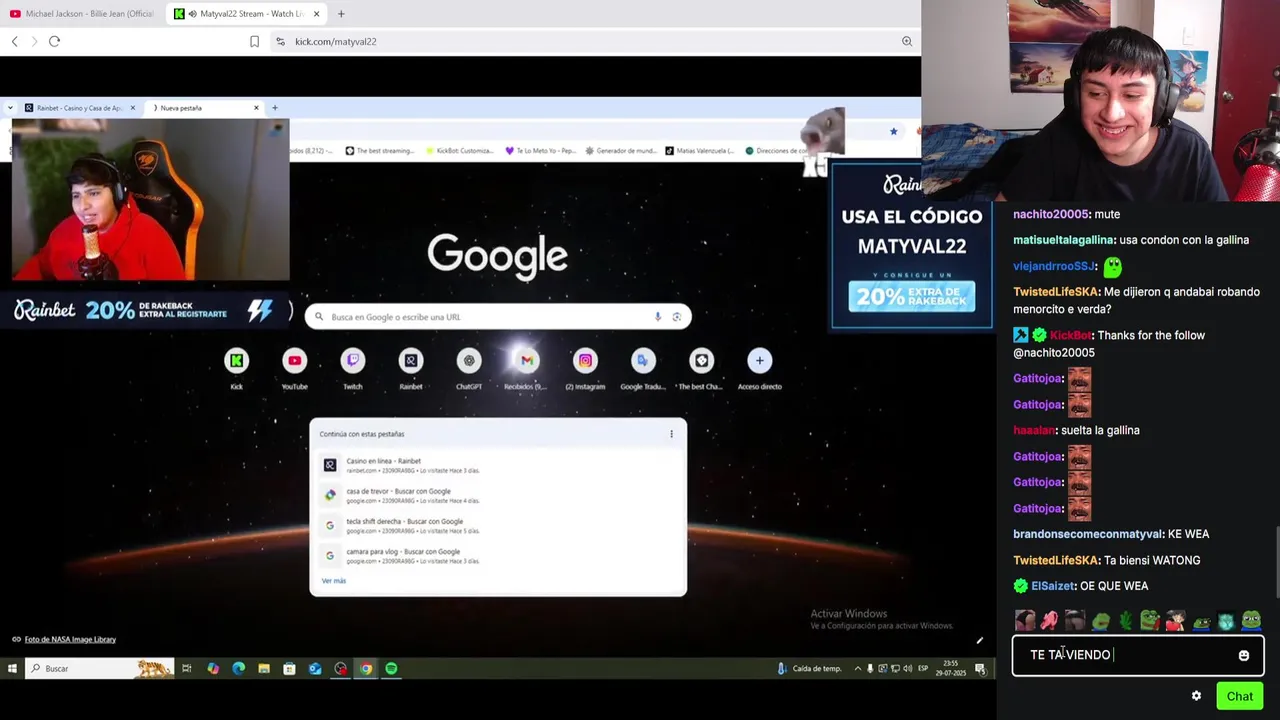Add new tab in streamed browser
The image size is (1280, 720).
coord(275,108)
